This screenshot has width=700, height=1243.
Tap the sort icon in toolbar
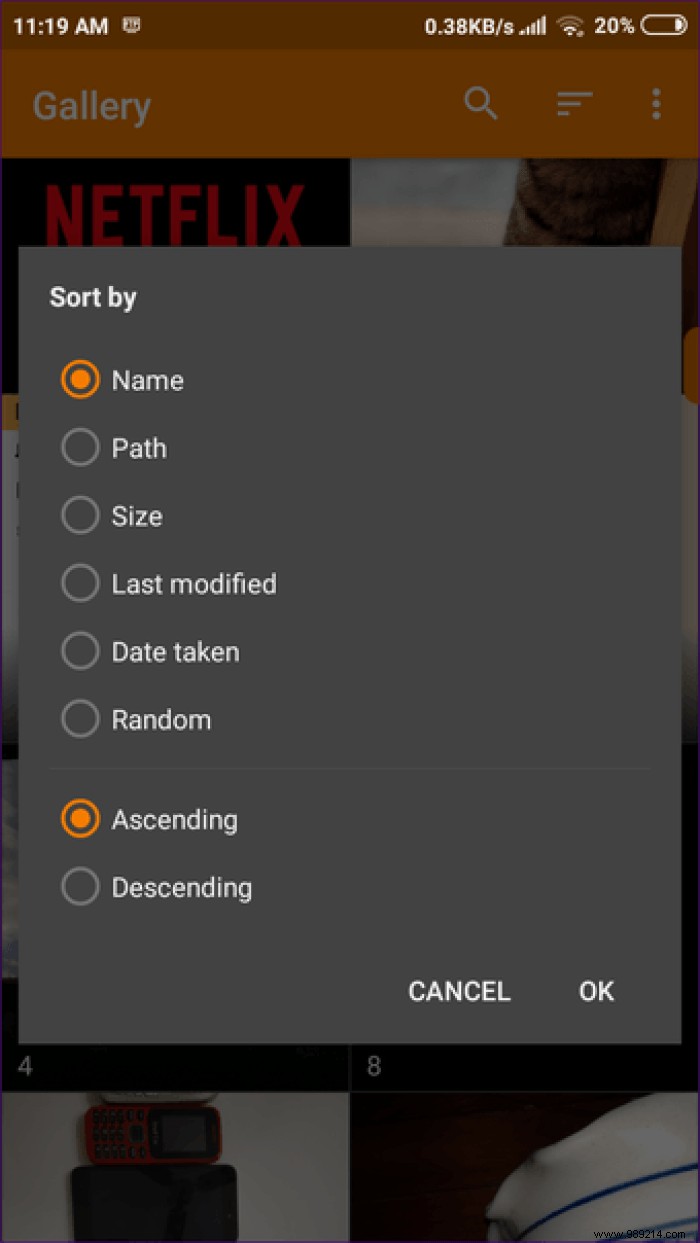pos(574,103)
